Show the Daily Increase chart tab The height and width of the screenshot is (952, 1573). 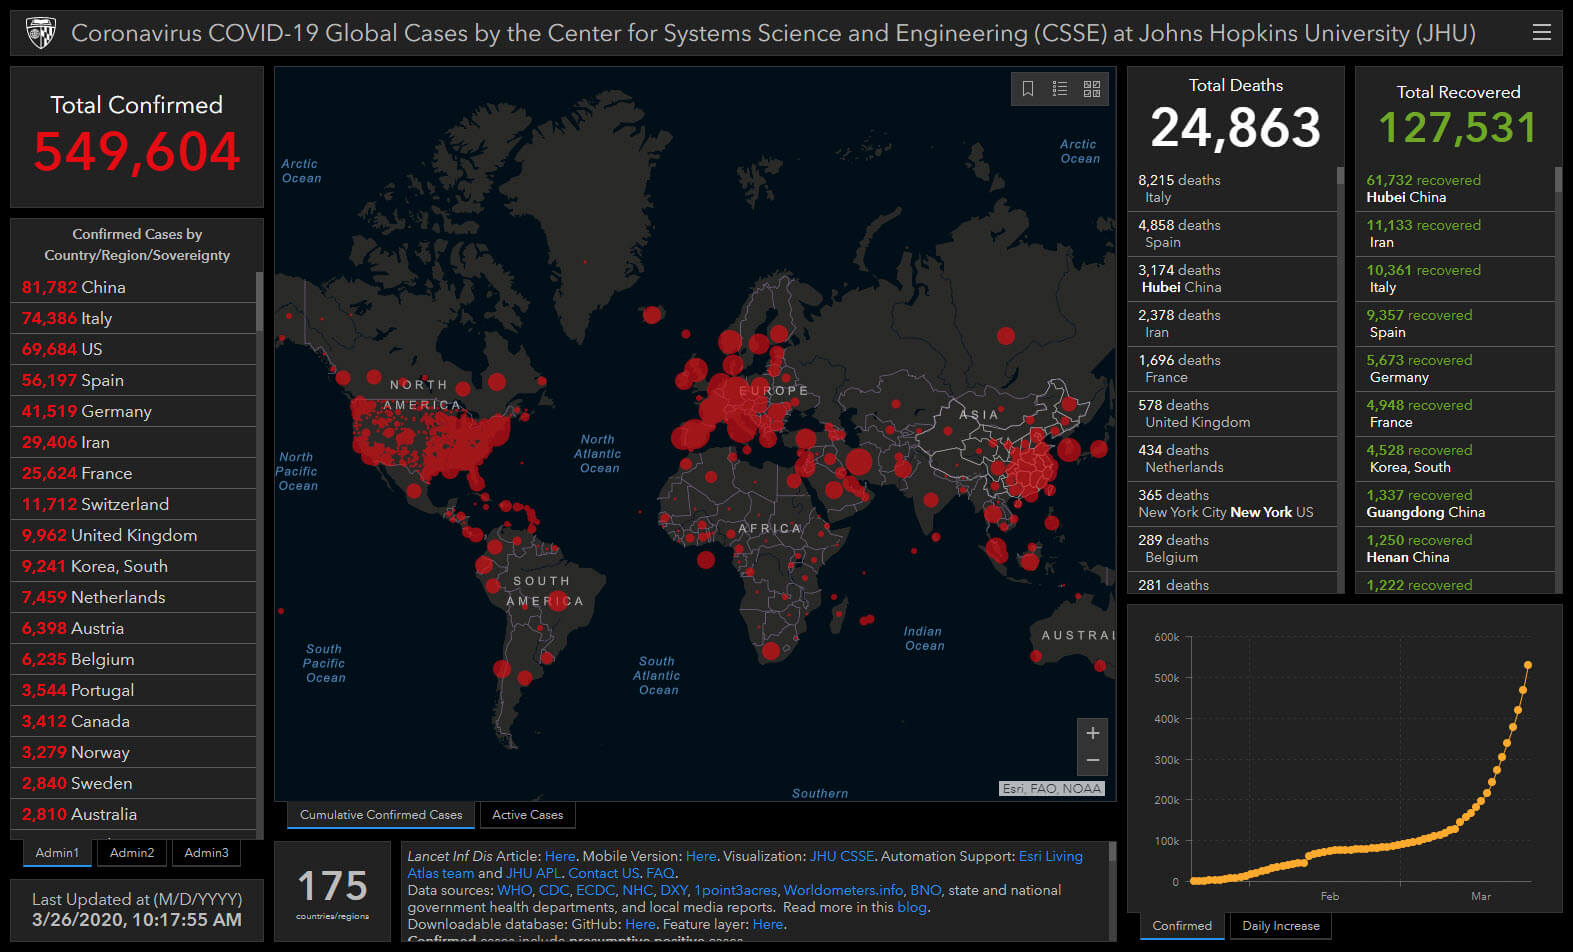tap(1280, 926)
